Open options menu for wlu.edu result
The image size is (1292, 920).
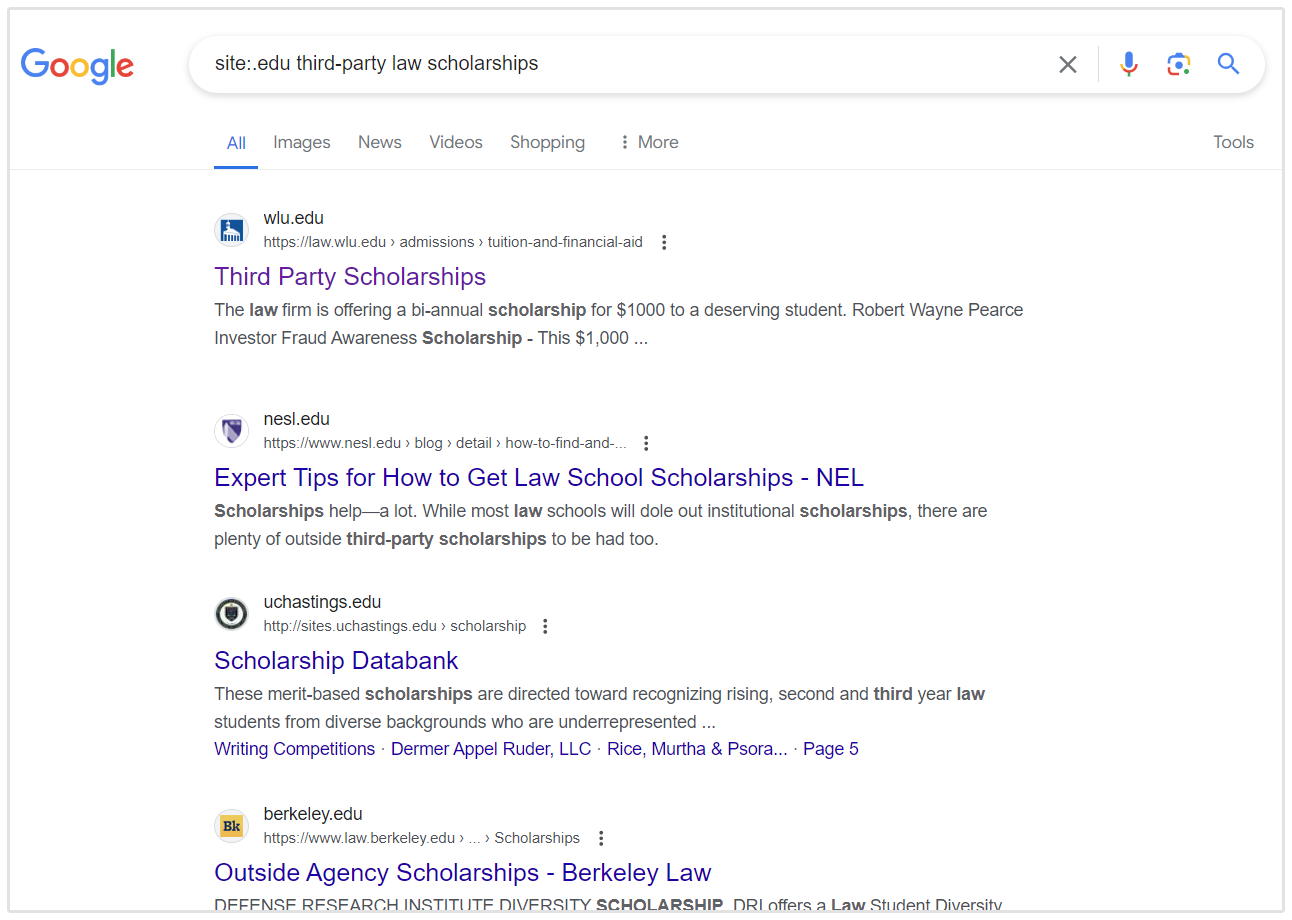[664, 242]
